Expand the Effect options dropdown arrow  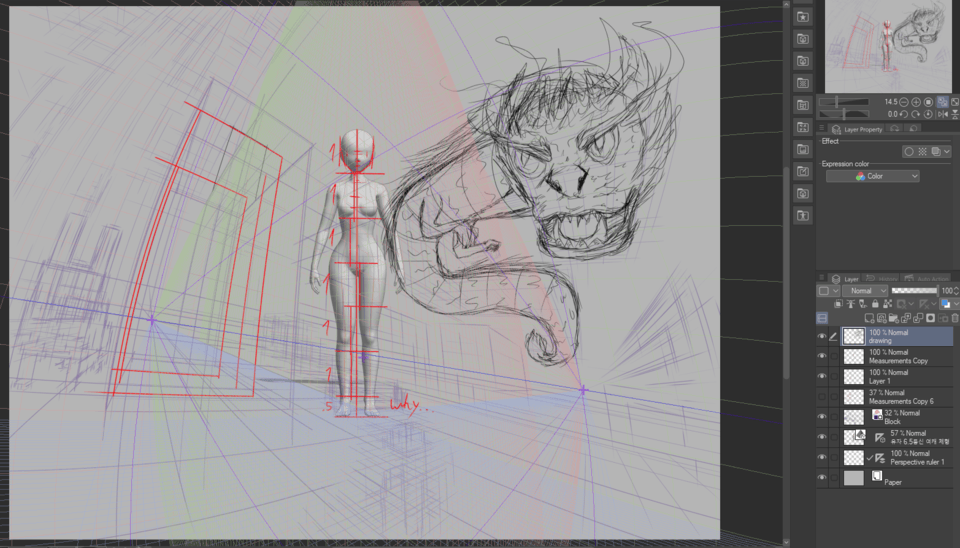[x=947, y=151]
